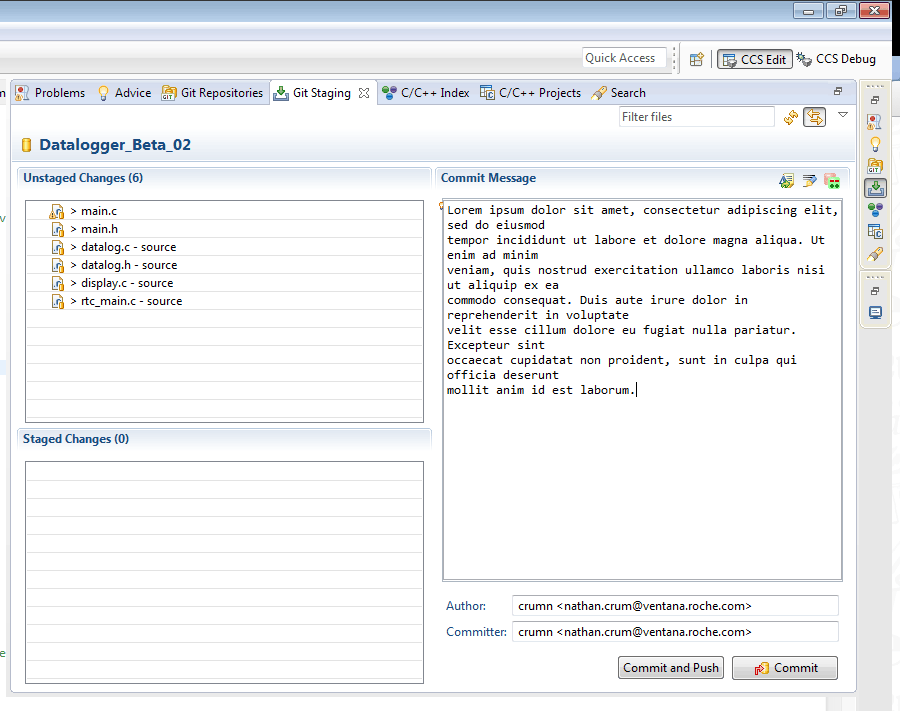Image resolution: width=900 pixels, height=711 pixels.
Task: Click the Refresh staging view icon
Action: click(791, 117)
